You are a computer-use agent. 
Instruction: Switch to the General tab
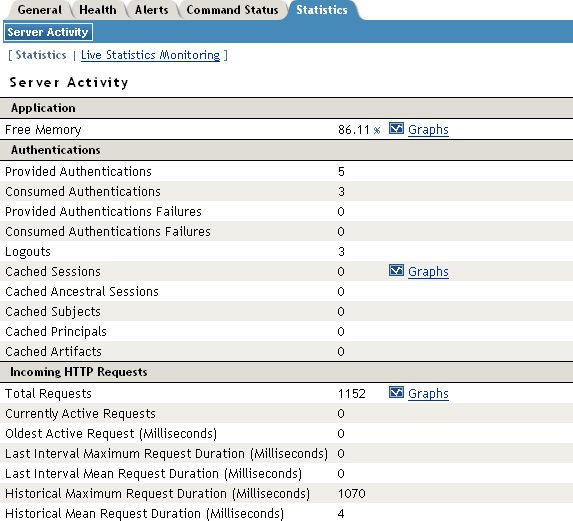click(x=39, y=10)
